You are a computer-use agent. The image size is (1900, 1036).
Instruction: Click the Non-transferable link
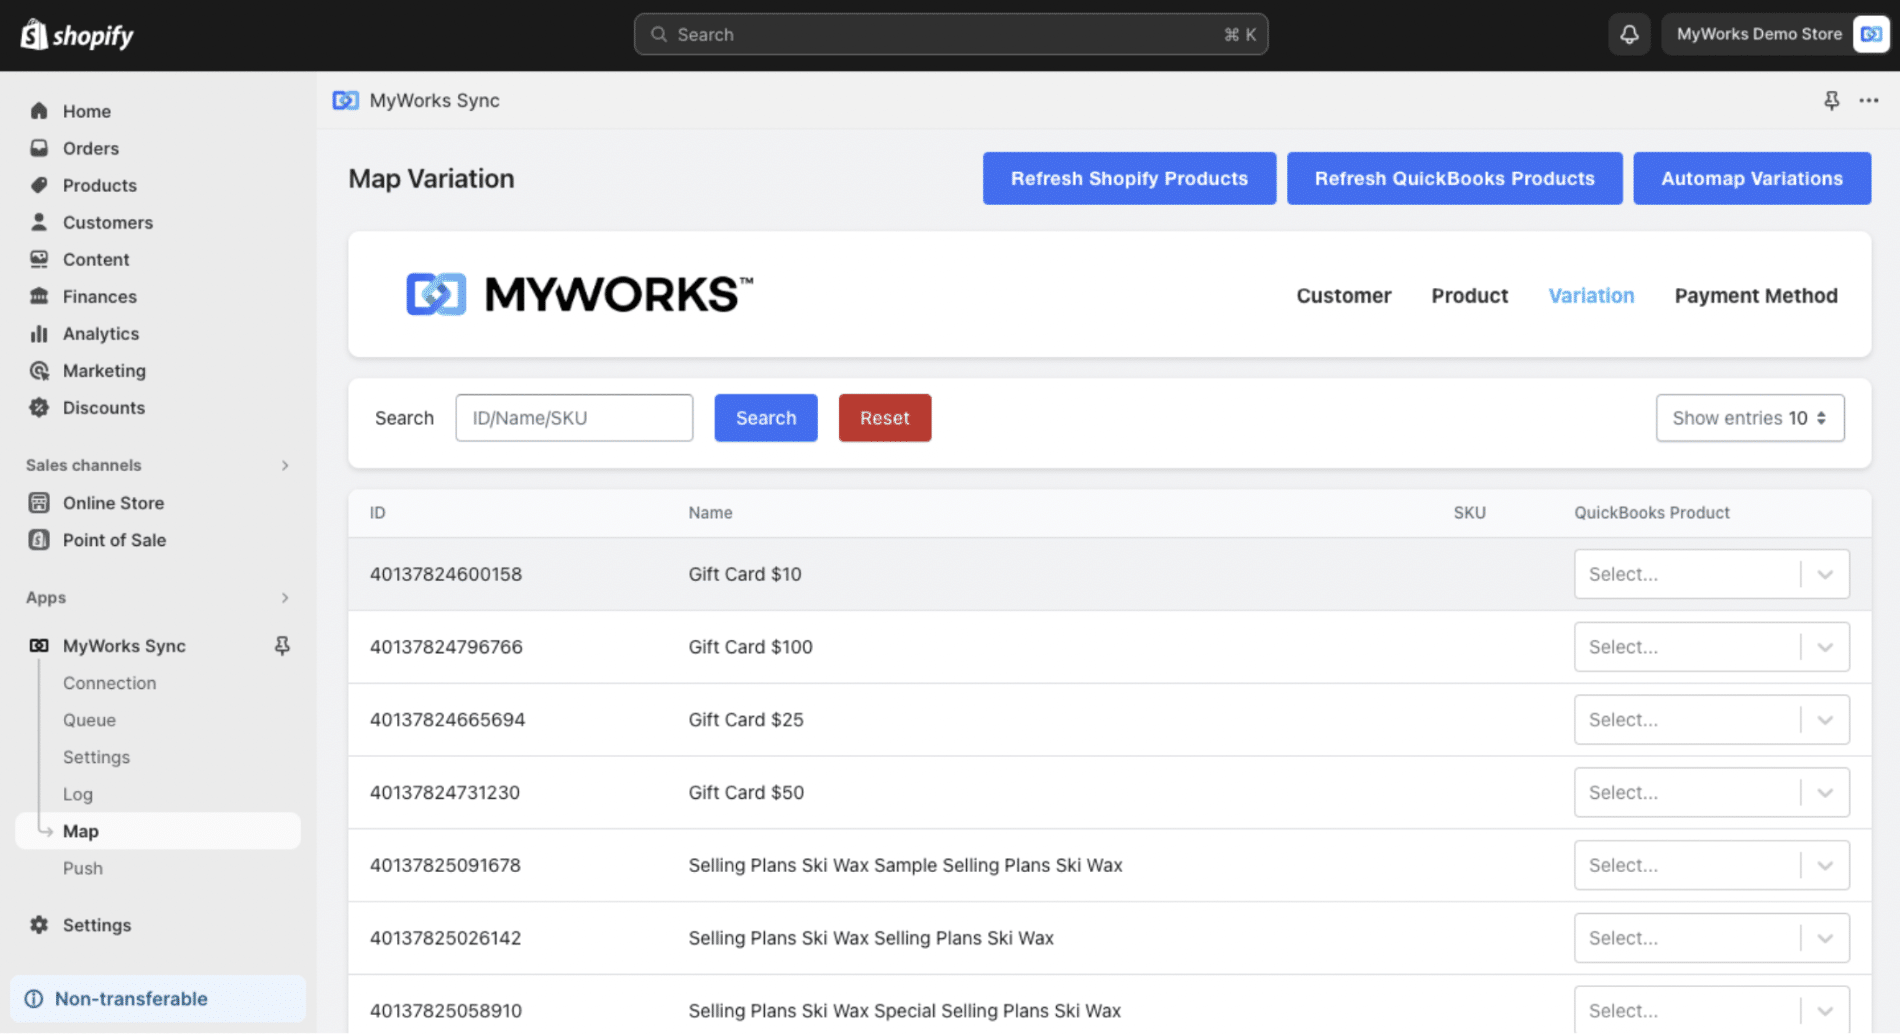point(131,999)
